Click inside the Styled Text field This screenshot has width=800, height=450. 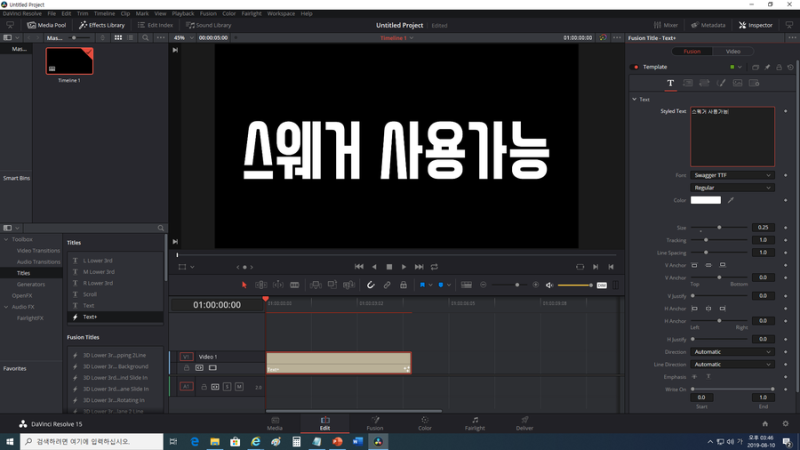pos(732,137)
